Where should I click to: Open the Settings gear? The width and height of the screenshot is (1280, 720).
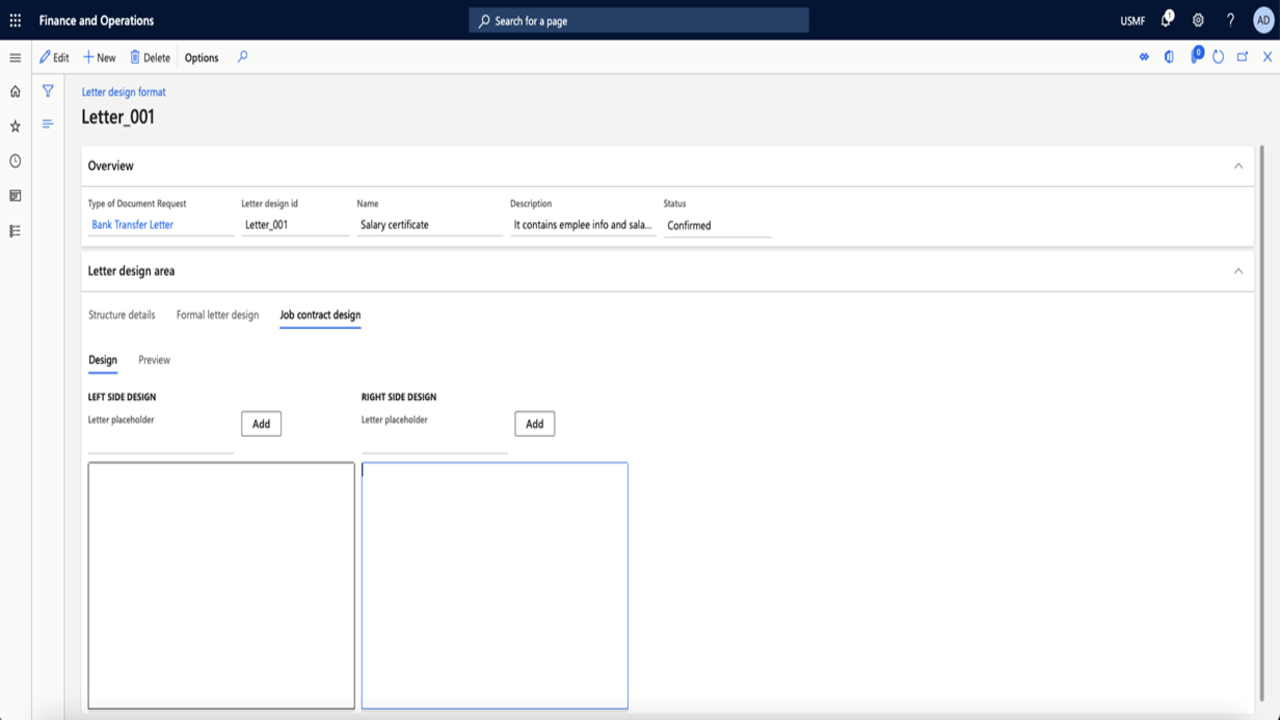[x=1196, y=20]
